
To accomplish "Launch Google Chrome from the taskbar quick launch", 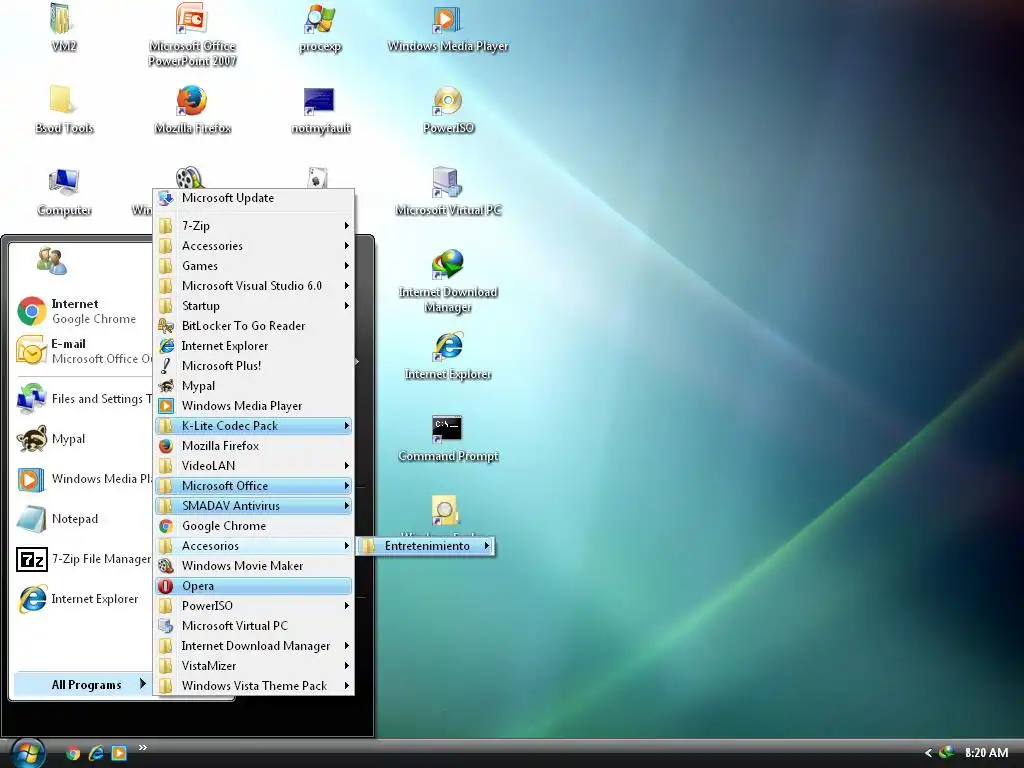I will [73, 753].
